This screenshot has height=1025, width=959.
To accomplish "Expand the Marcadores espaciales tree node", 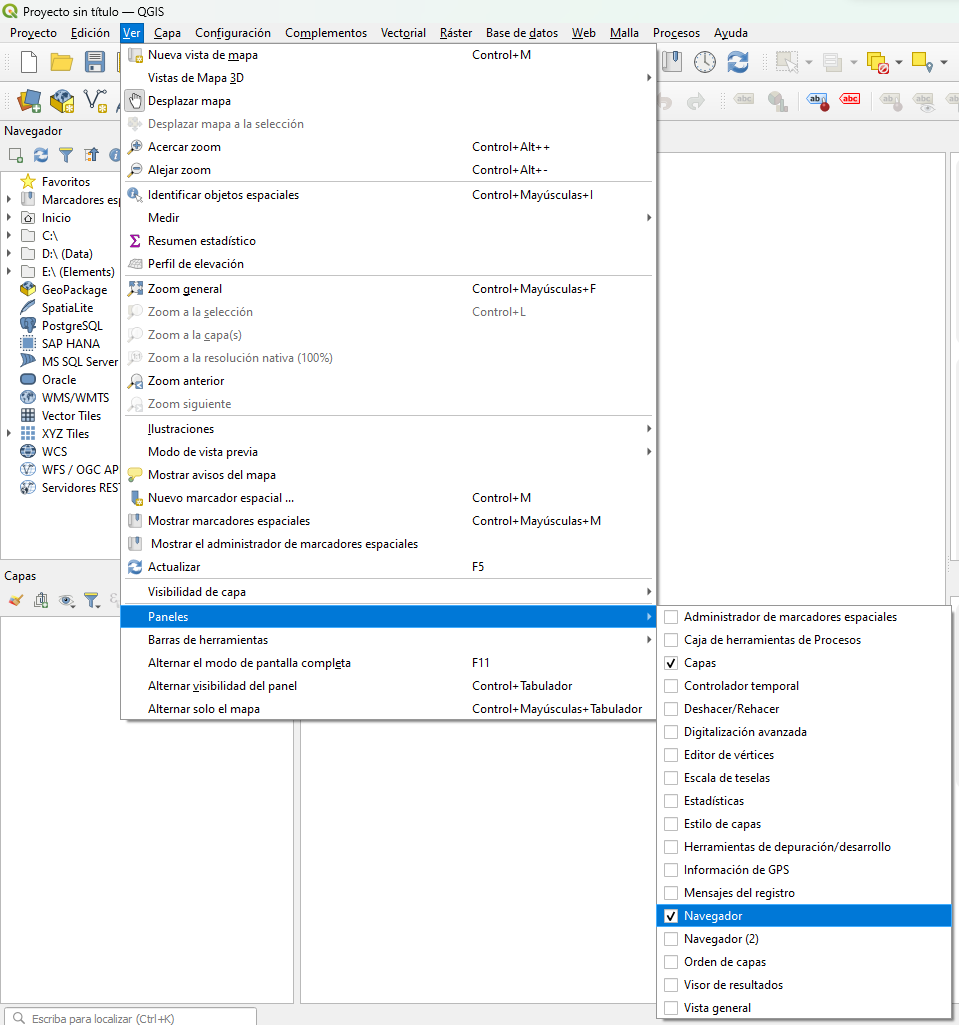I will [8, 199].
